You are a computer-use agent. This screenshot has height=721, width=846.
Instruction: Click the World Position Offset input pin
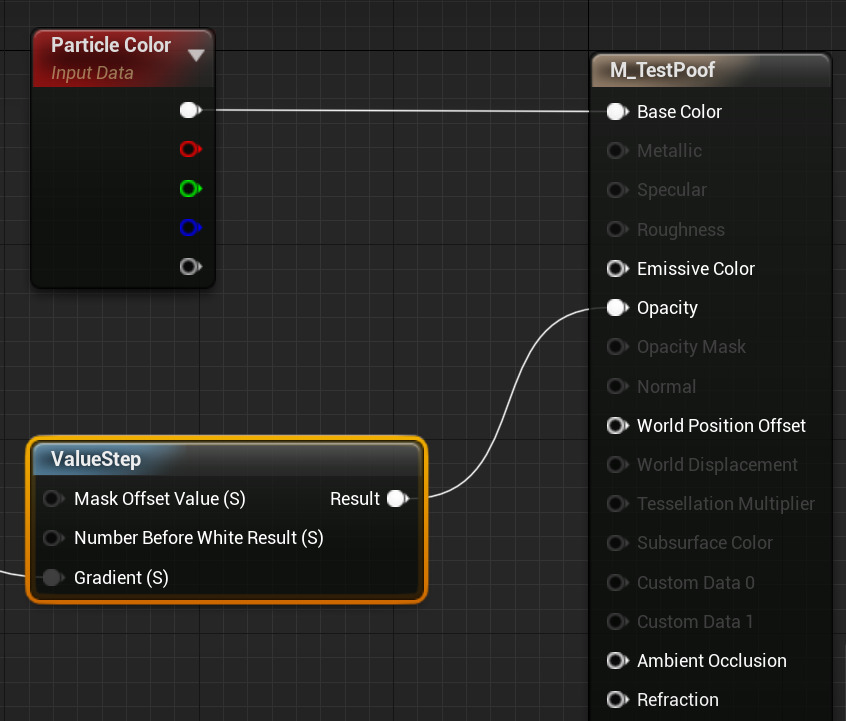coord(616,426)
